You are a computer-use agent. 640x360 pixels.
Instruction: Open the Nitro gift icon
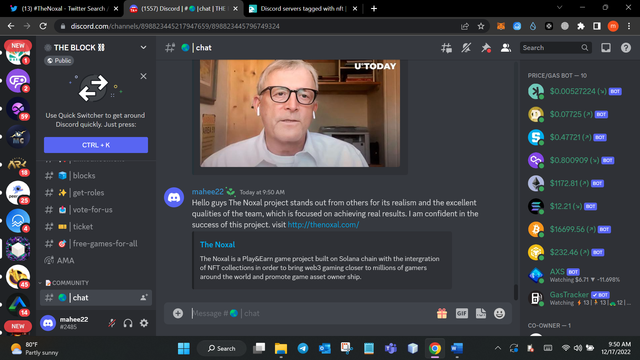[x=442, y=313]
